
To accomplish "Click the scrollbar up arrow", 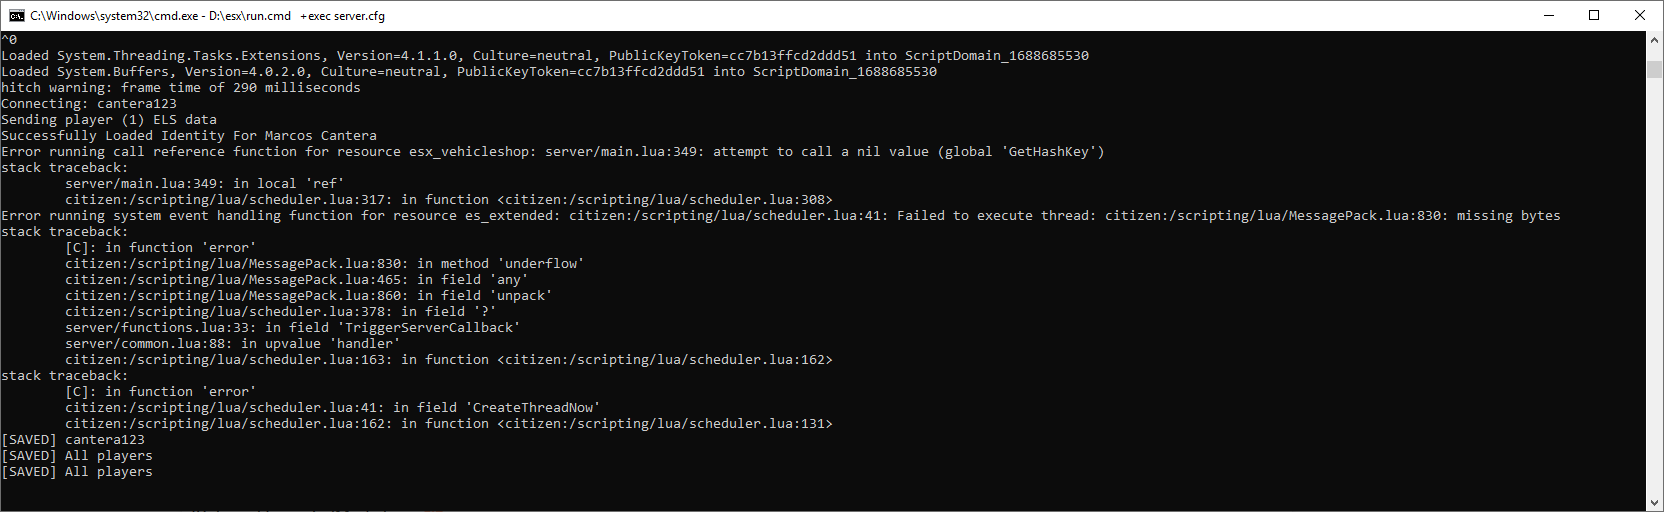I will click(x=1654, y=39).
